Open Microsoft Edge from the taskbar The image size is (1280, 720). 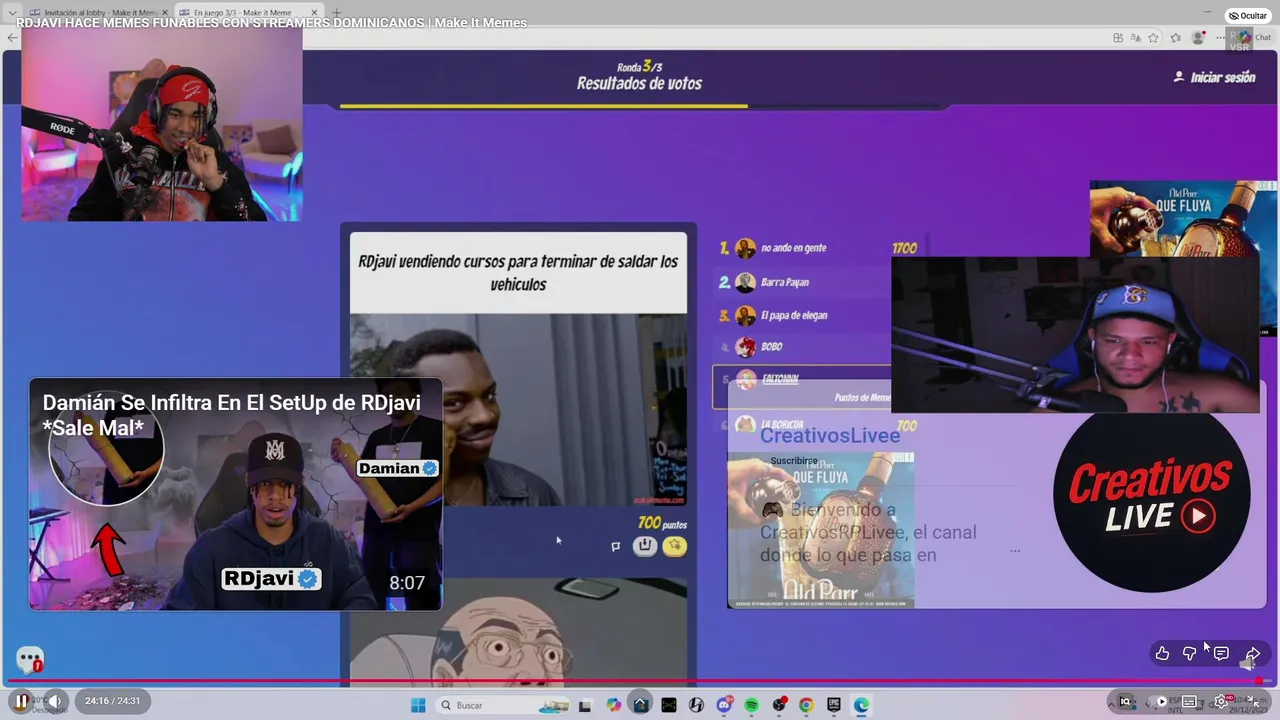coord(861,705)
